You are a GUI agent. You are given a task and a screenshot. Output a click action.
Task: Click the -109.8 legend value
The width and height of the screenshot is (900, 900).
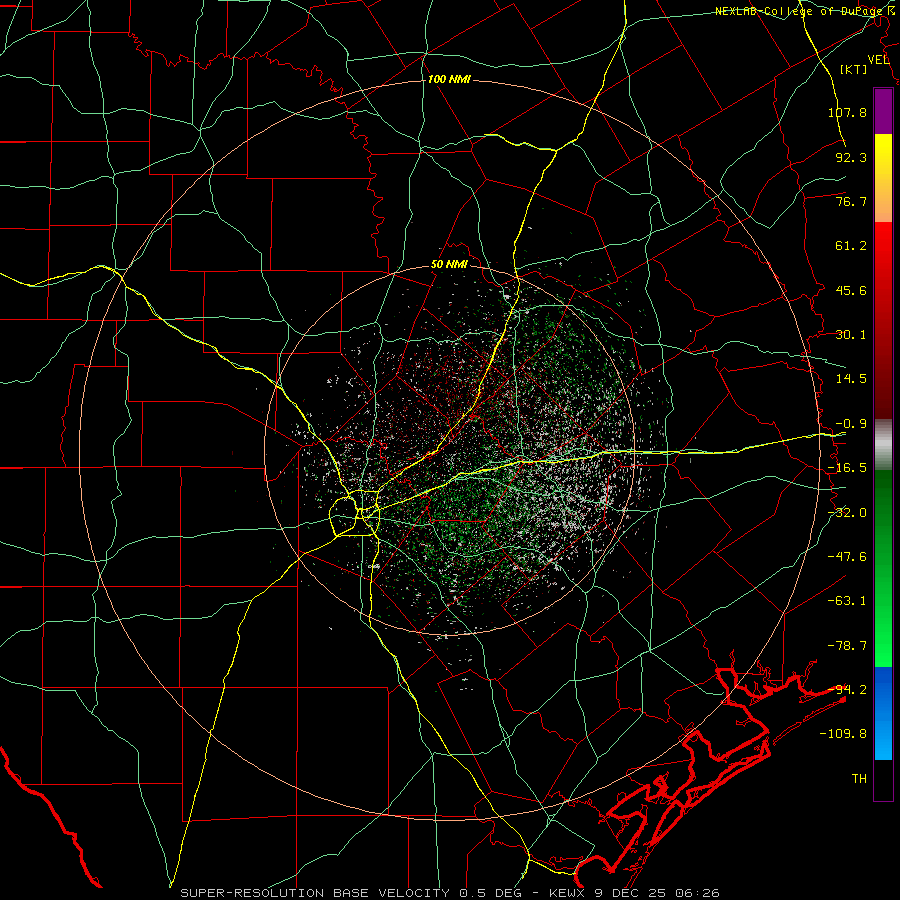pyautogui.click(x=843, y=734)
